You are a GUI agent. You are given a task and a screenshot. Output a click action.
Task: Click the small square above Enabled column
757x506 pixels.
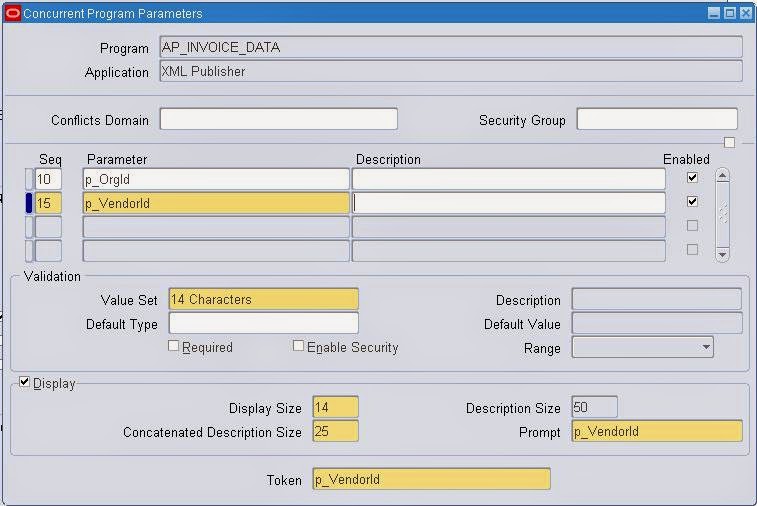click(x=729, y=142)
